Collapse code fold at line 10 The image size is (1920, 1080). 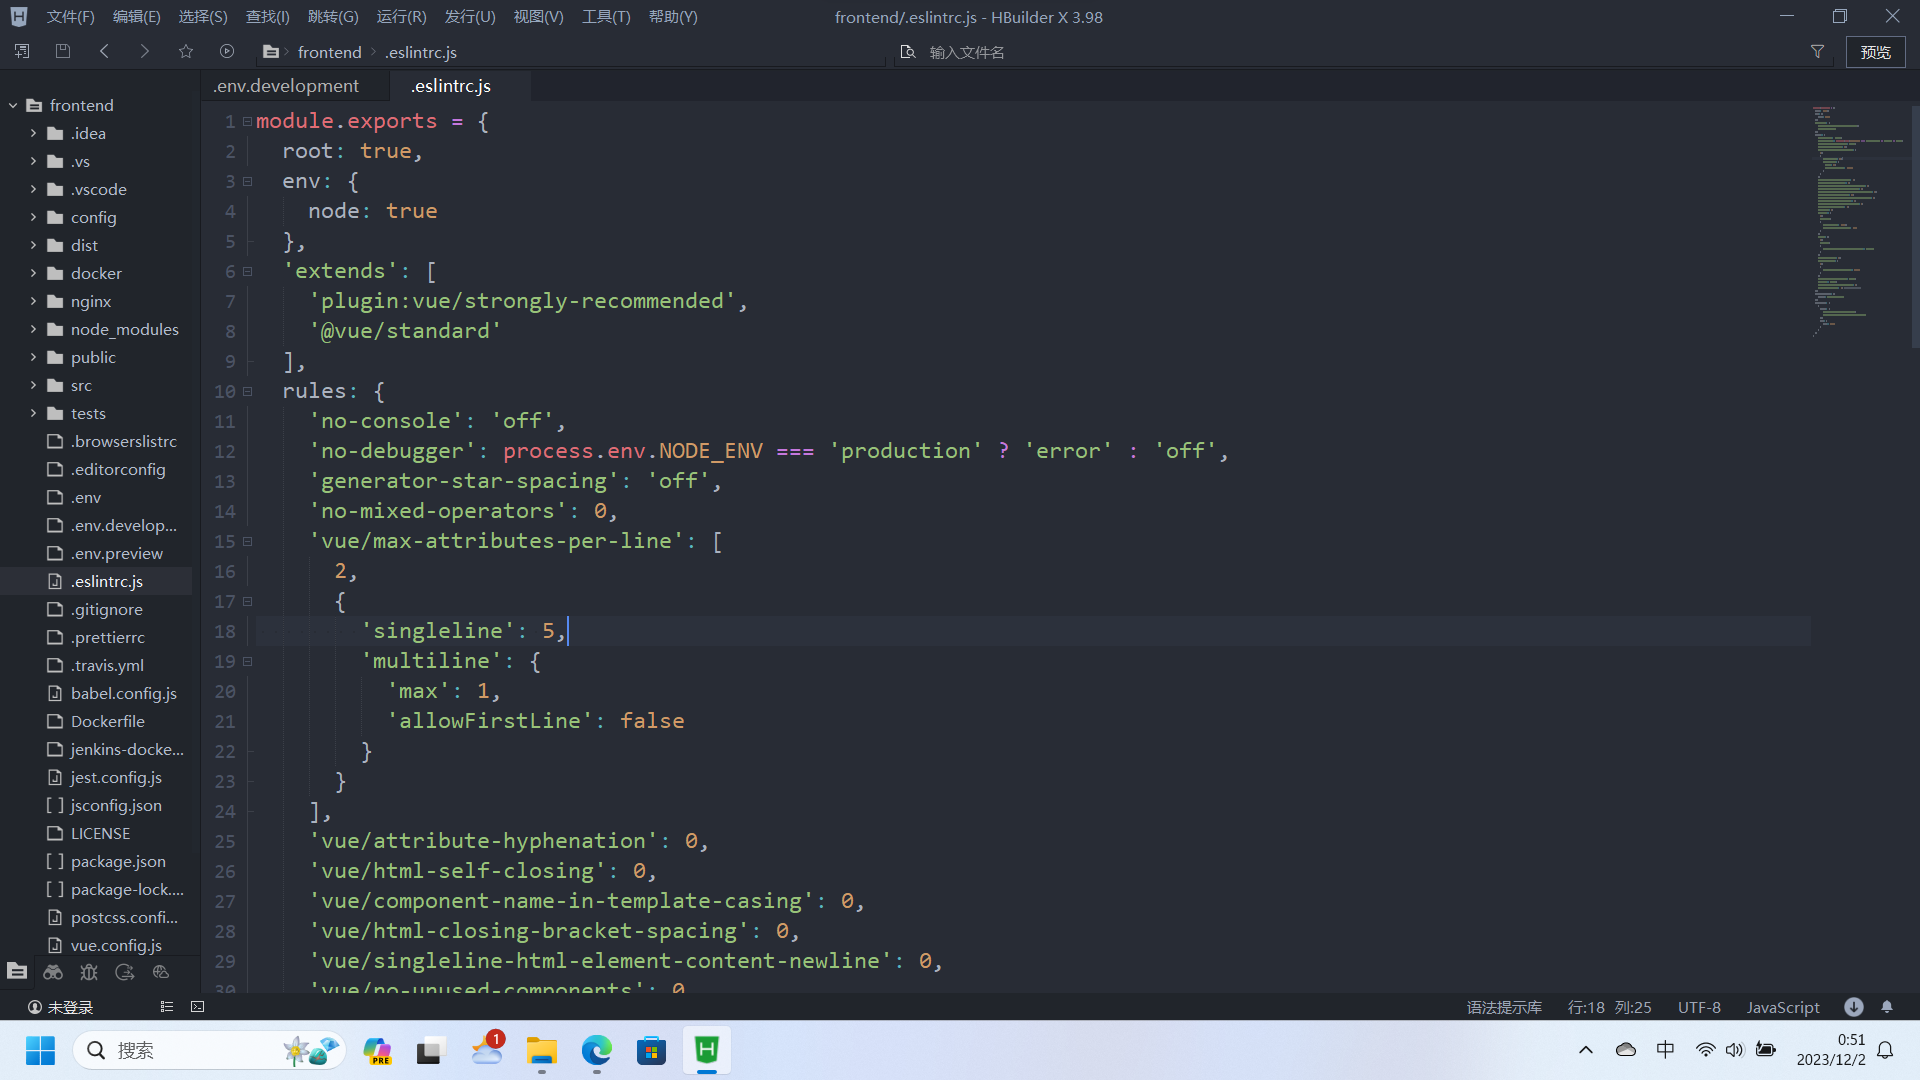point(248,391)
